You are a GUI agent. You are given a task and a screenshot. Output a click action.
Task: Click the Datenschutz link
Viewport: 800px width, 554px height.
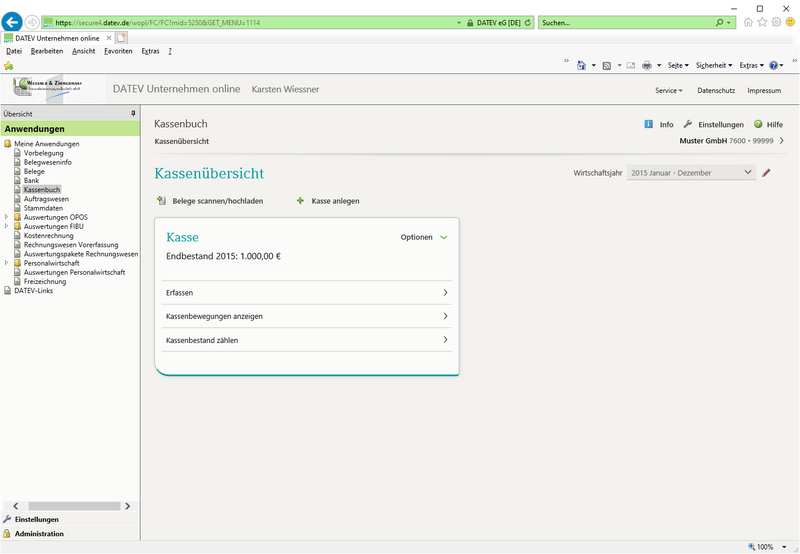point(716,90)
